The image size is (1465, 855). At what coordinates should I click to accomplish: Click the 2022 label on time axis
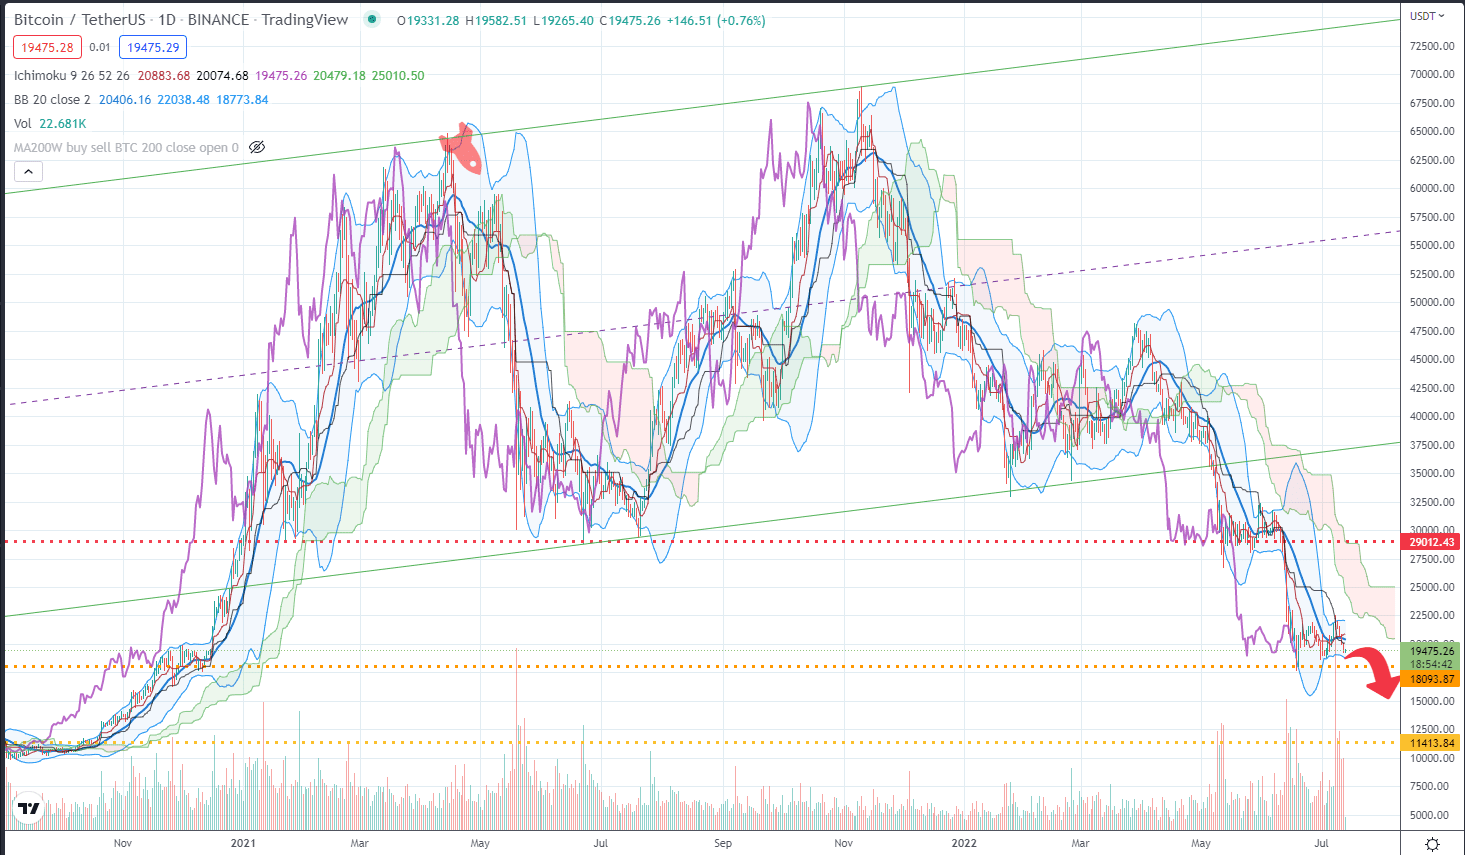coord(964,843)
